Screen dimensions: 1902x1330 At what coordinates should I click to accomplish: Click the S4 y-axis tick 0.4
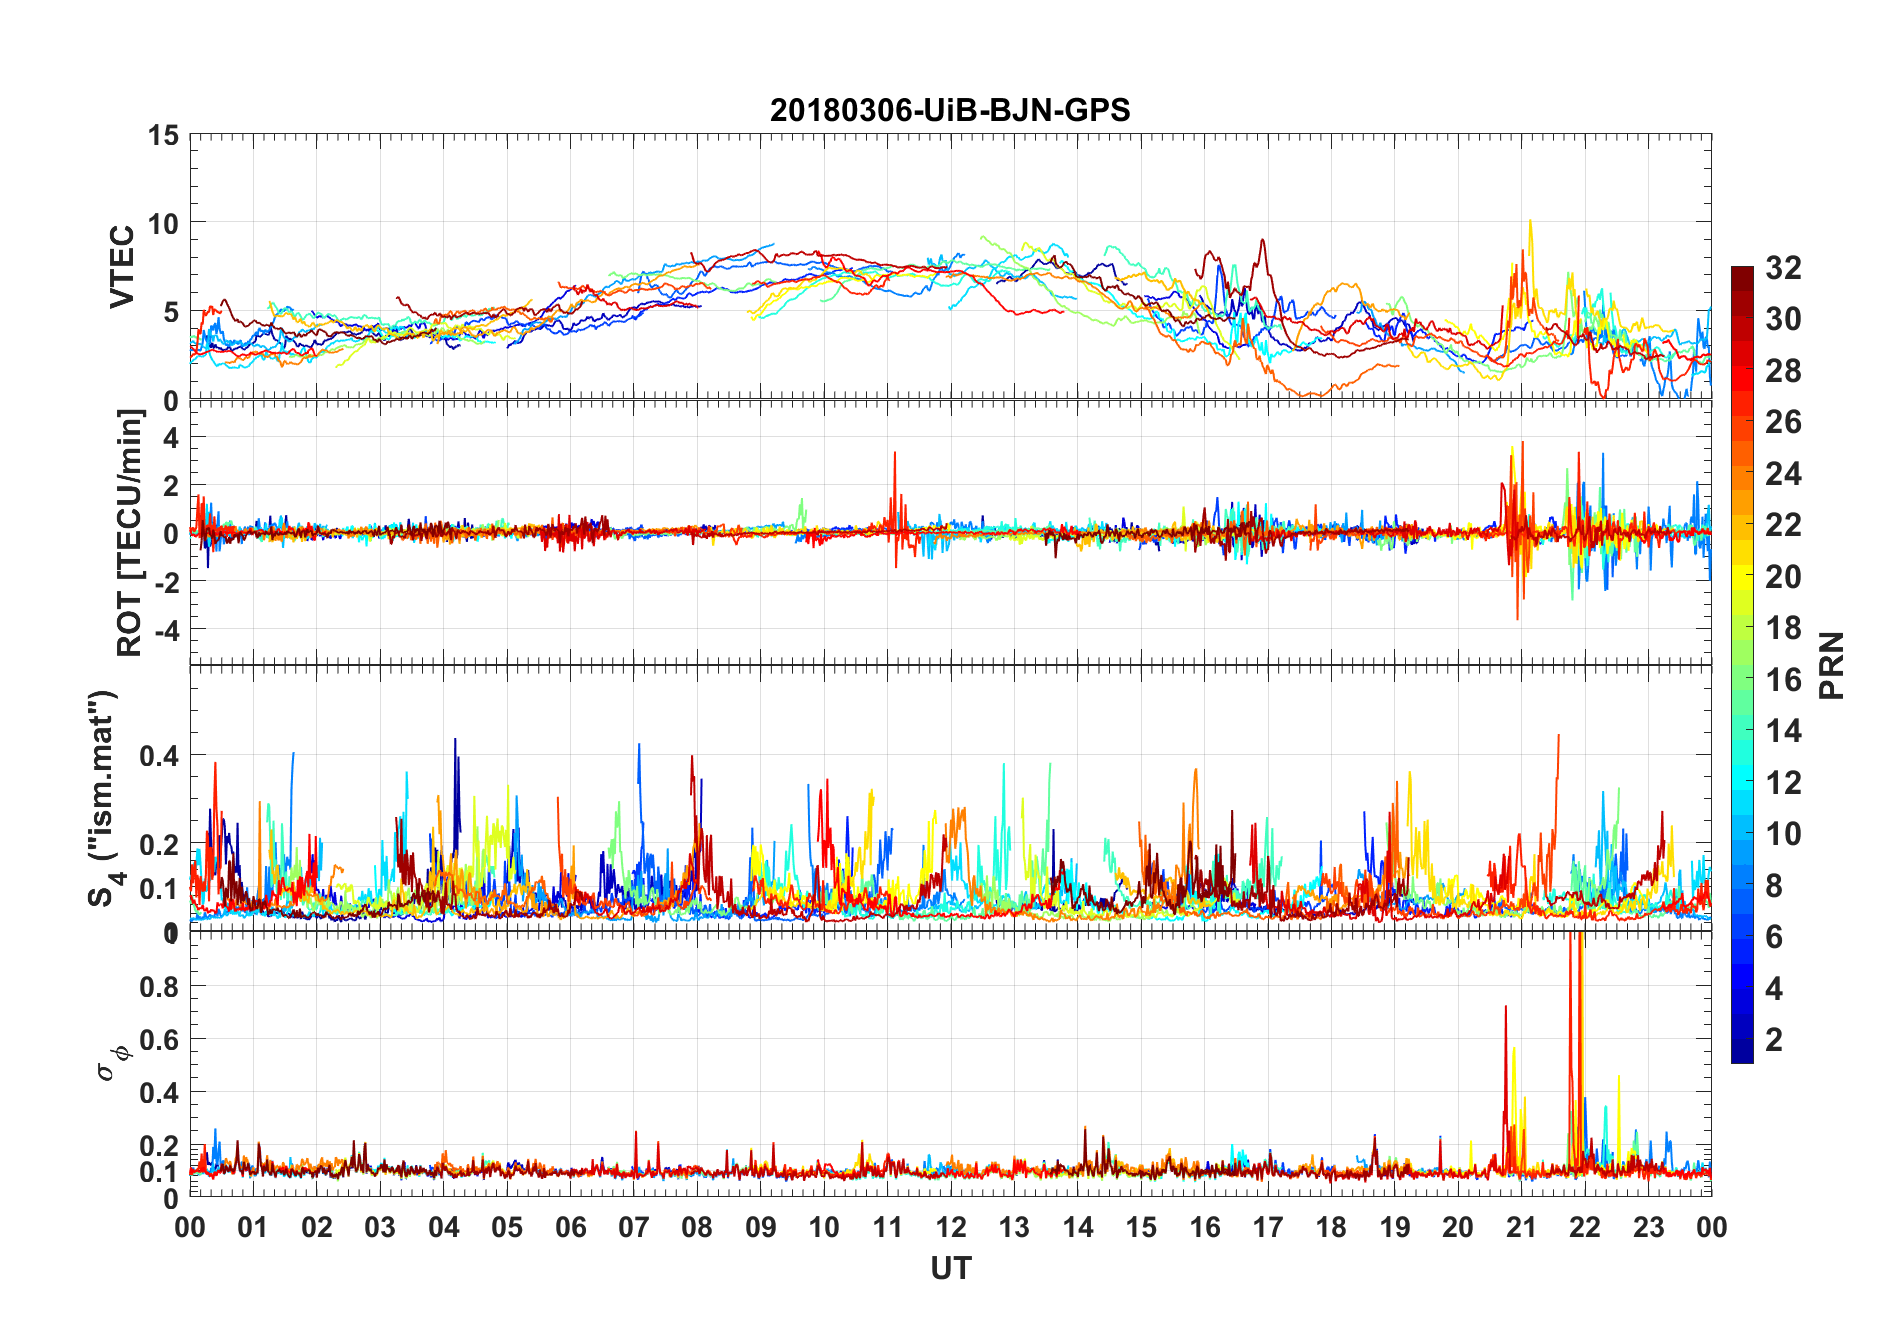(160, 756)
